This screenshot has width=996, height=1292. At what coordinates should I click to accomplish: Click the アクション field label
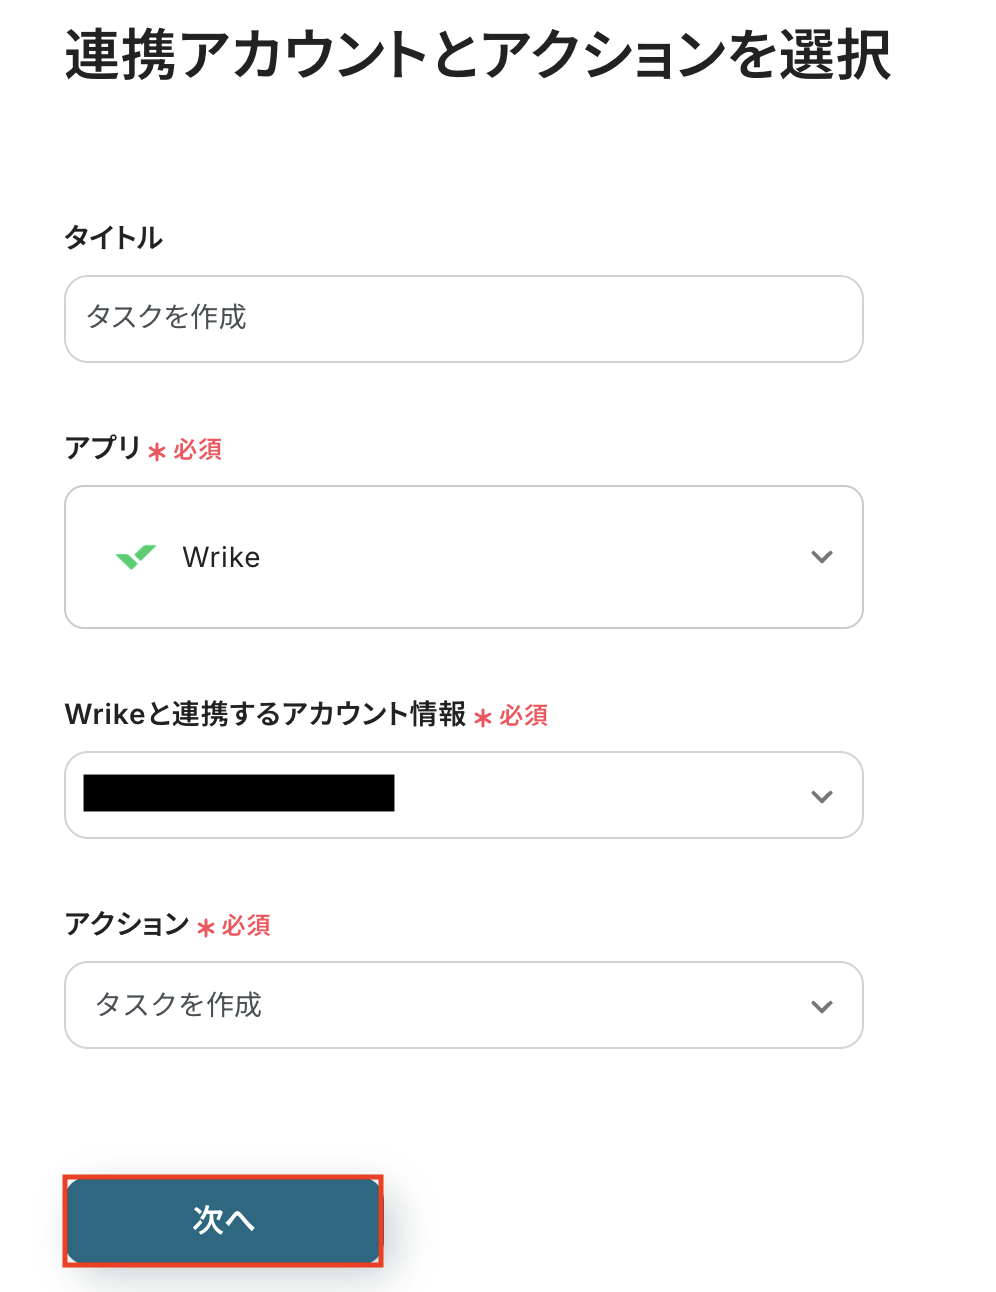(x=126, y=924)
